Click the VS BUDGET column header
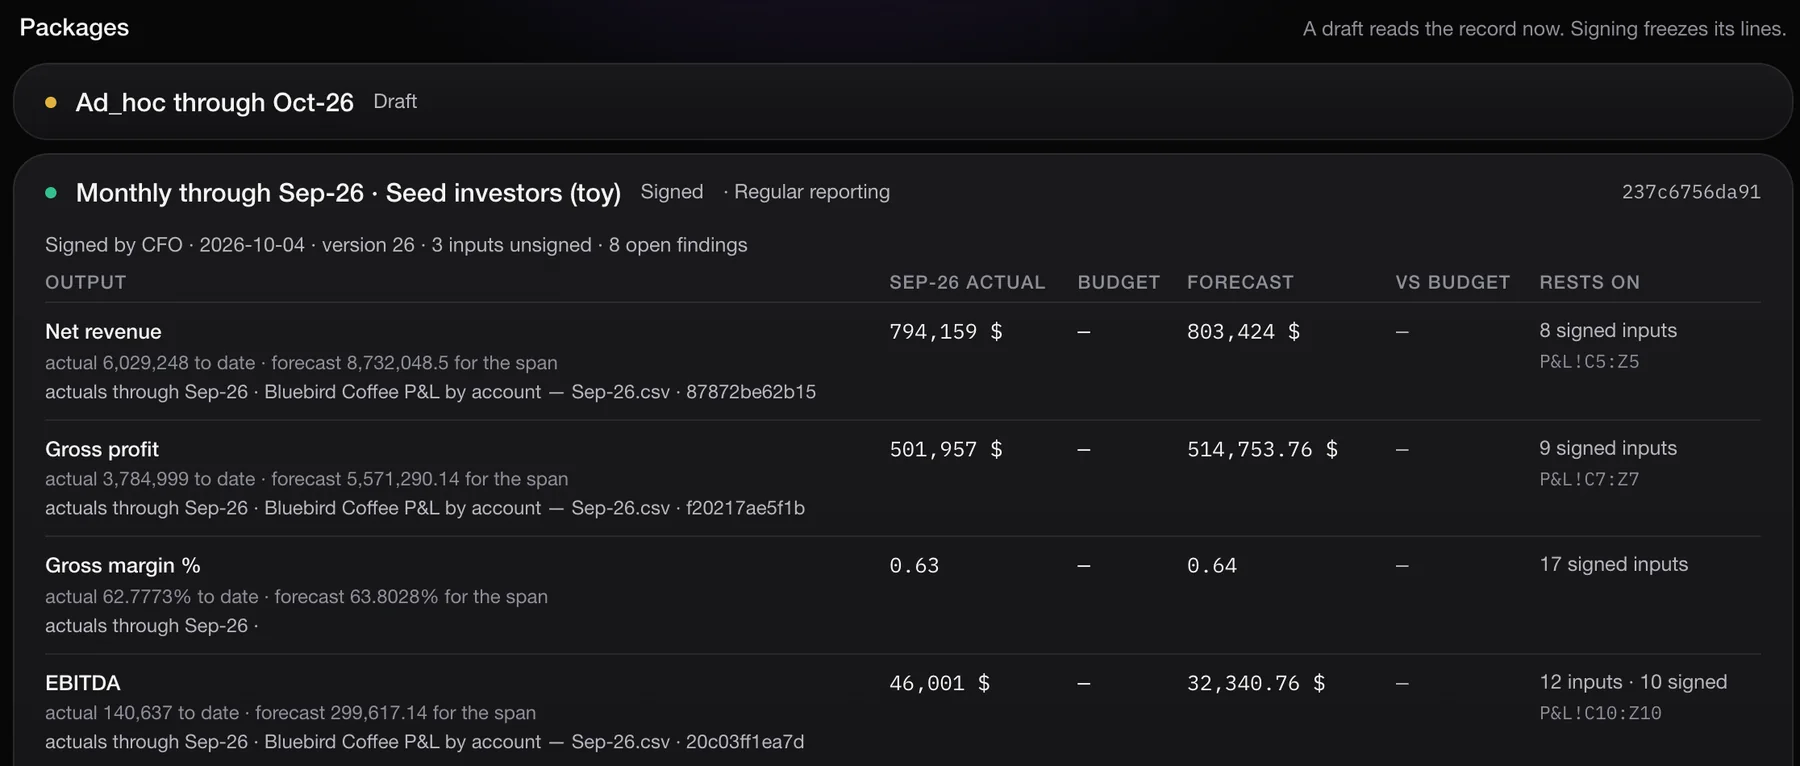The image size is (1800, 766). (1453, 282)
